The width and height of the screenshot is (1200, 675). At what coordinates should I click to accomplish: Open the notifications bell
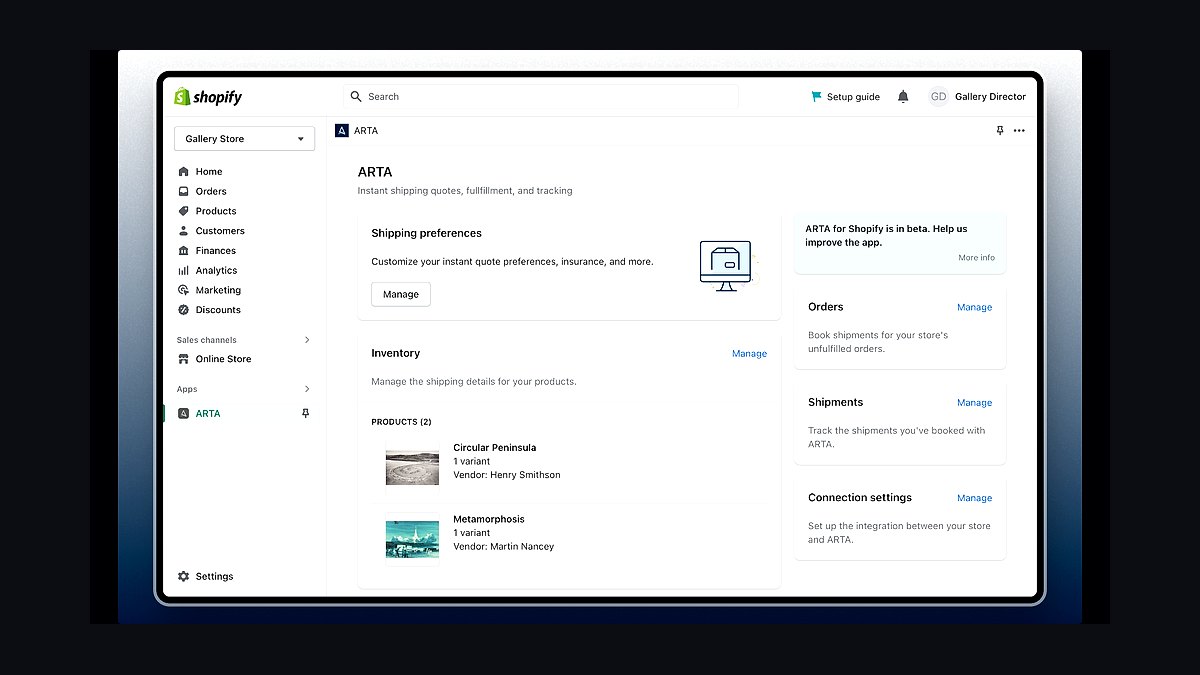pos(903,97)
